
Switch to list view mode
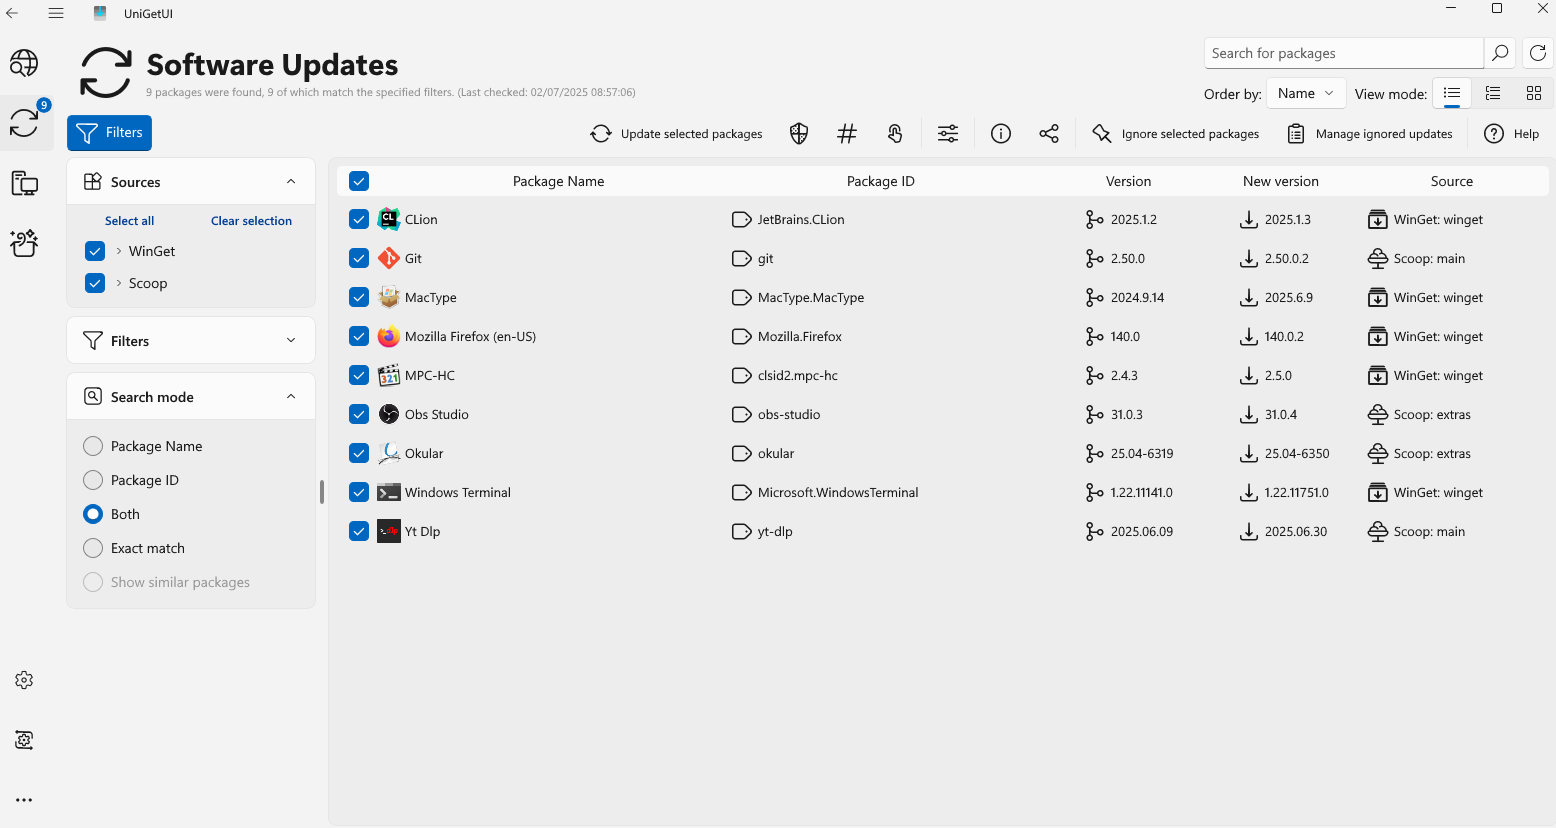click(1452, 93)
